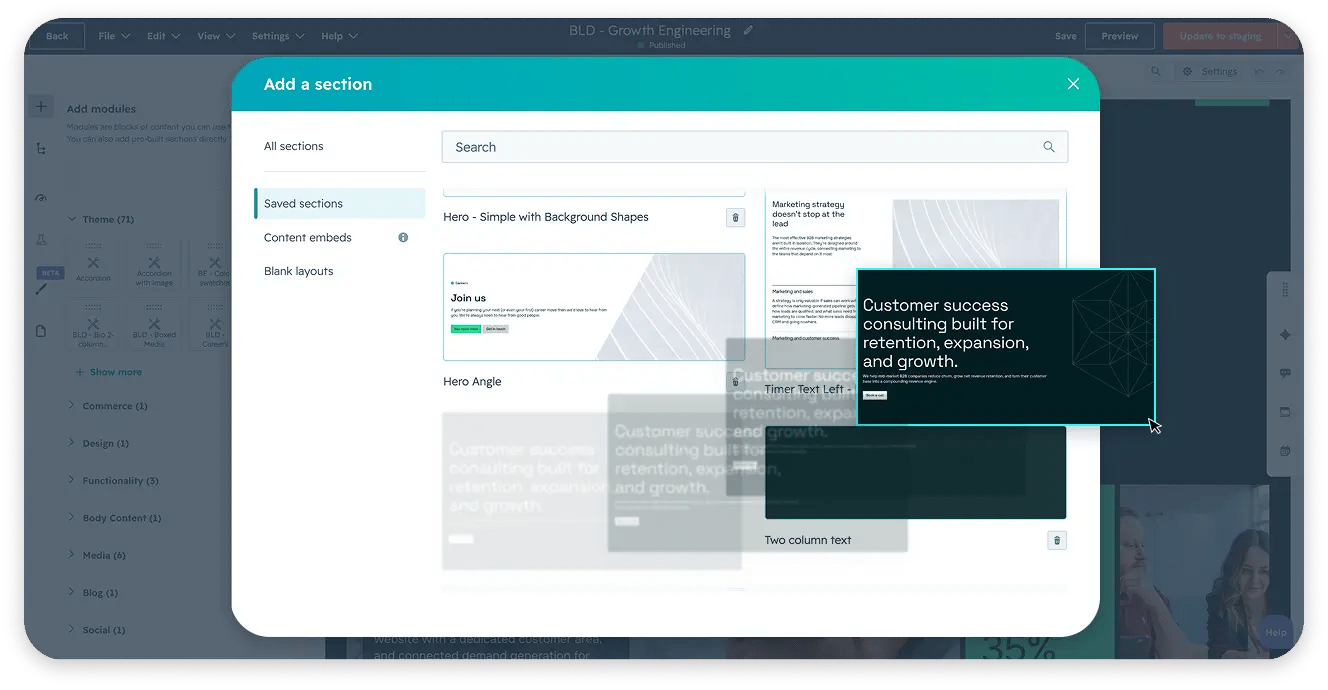Expand the Social (1) group
The width and height of the screenshot is (1328, 690).
(x=96, y=630)
